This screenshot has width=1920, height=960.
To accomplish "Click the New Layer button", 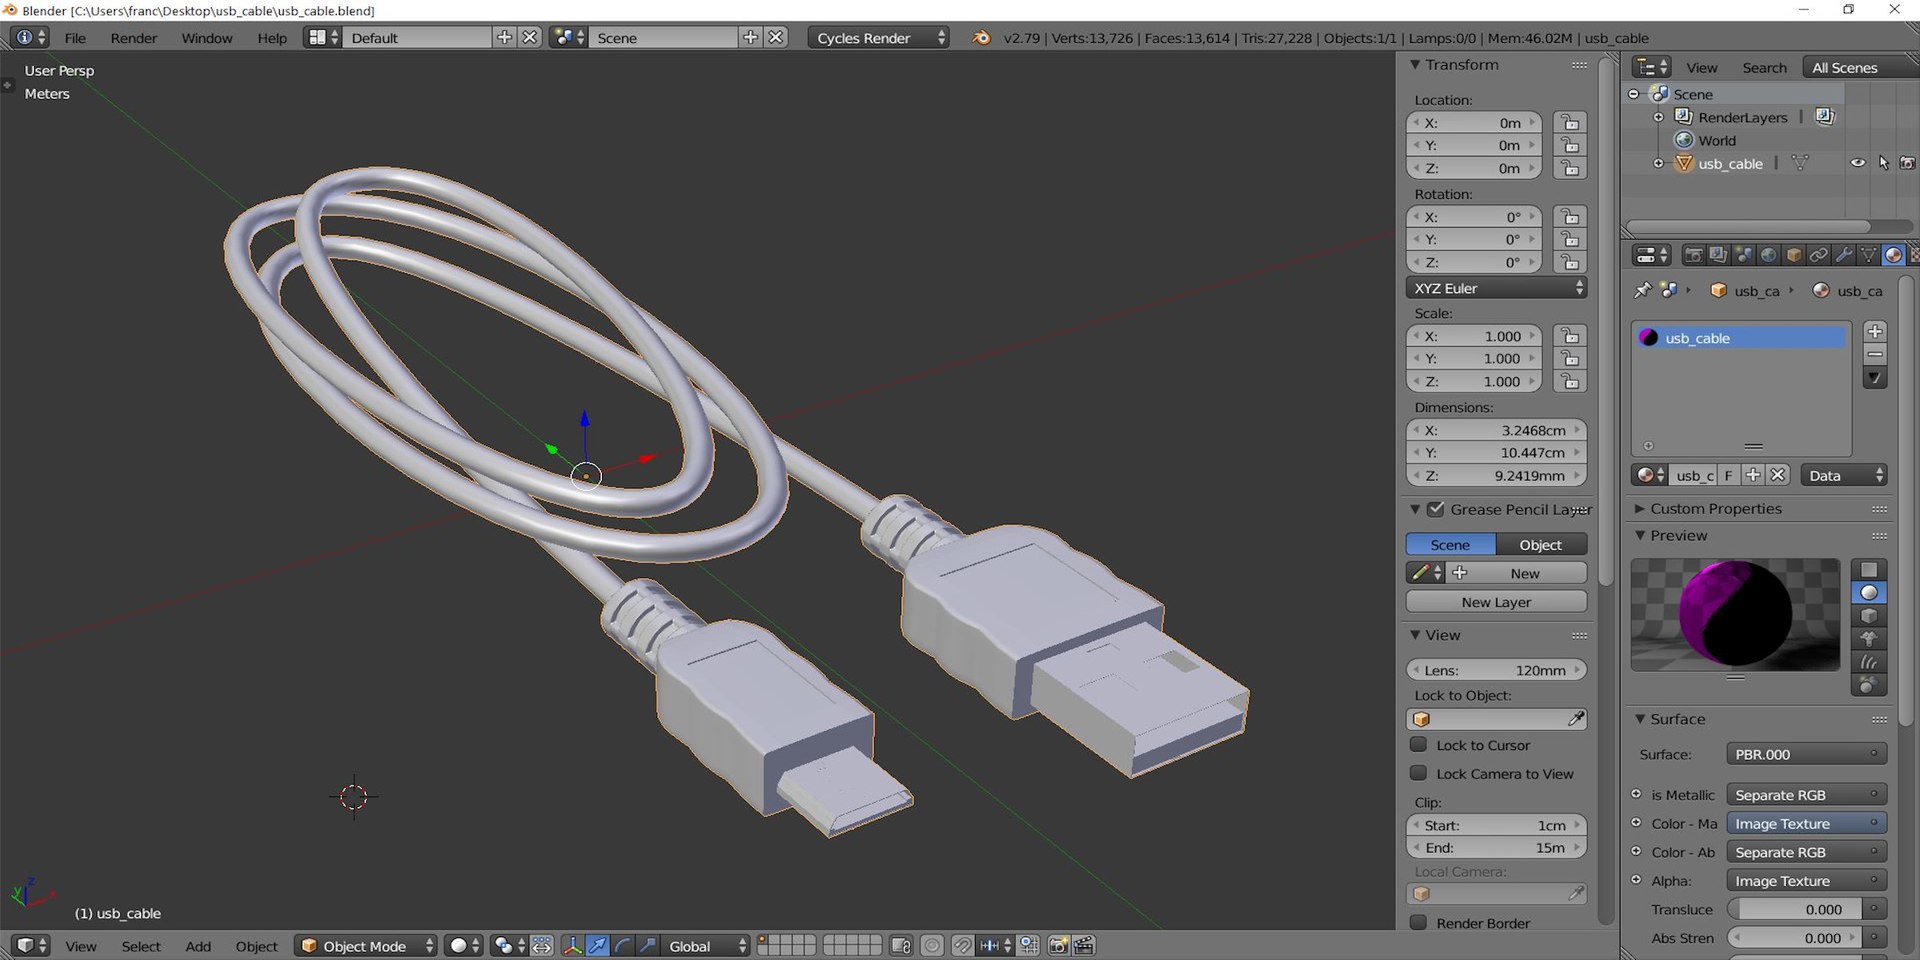I will coord(1496,602).
